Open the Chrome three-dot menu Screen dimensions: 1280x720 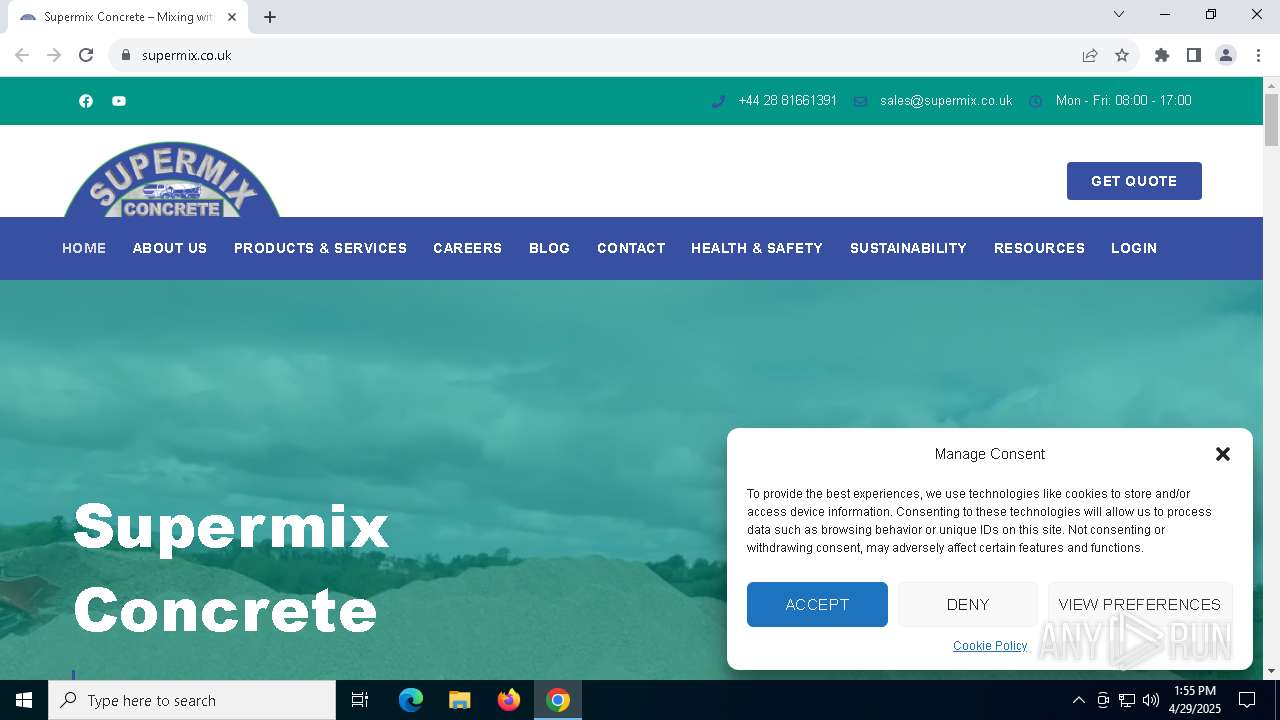click(x=1258, y=55)
